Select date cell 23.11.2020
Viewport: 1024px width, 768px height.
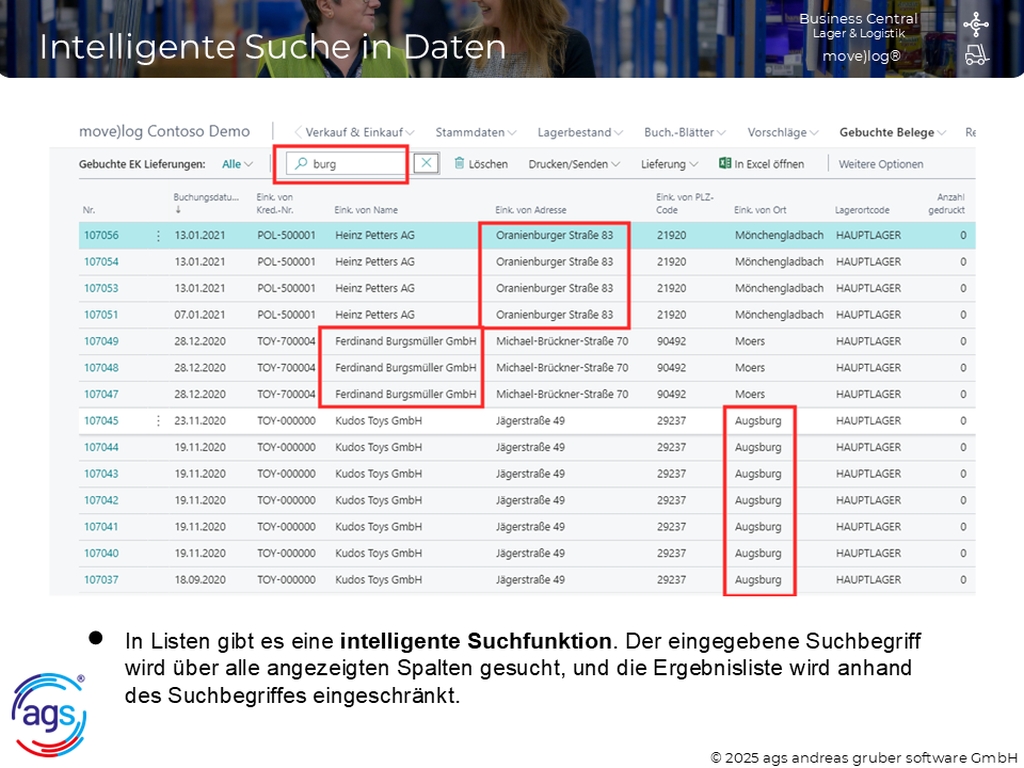[x=200, y=421]
